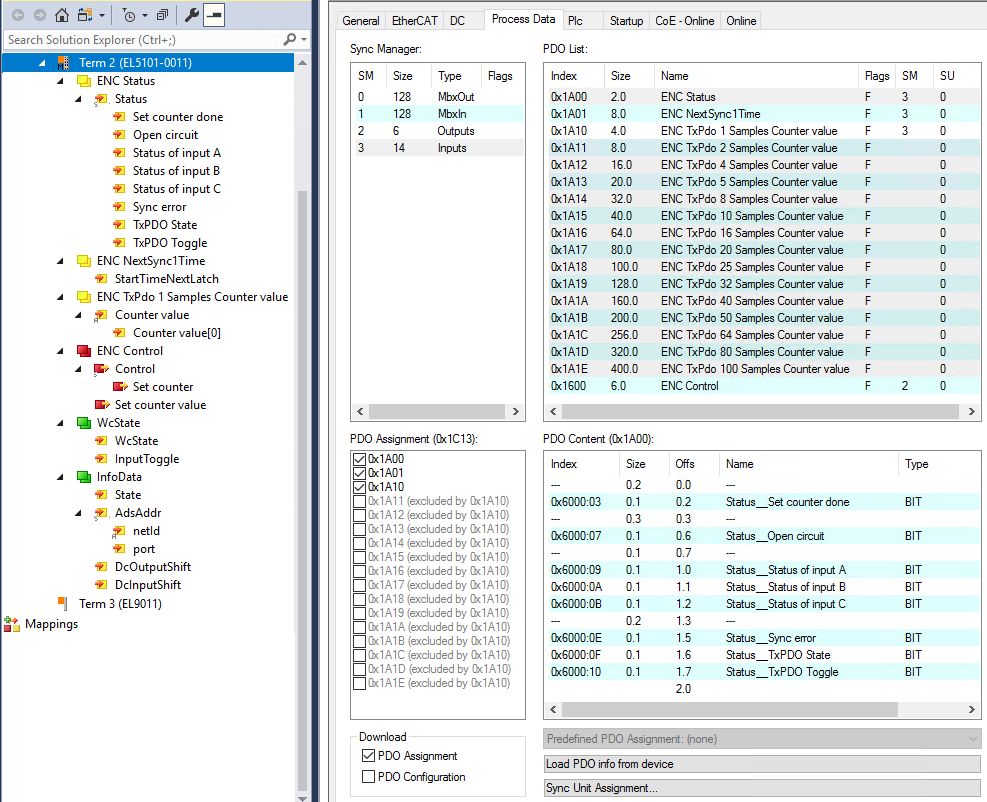987x802 pixels.
Task: Click the Sync error input variable icon
Action: pyautogui.click(x=119, y=207)
